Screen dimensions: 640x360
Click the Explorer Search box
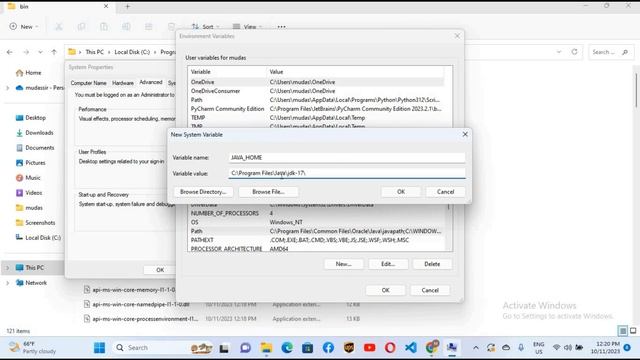click(610, 52)
